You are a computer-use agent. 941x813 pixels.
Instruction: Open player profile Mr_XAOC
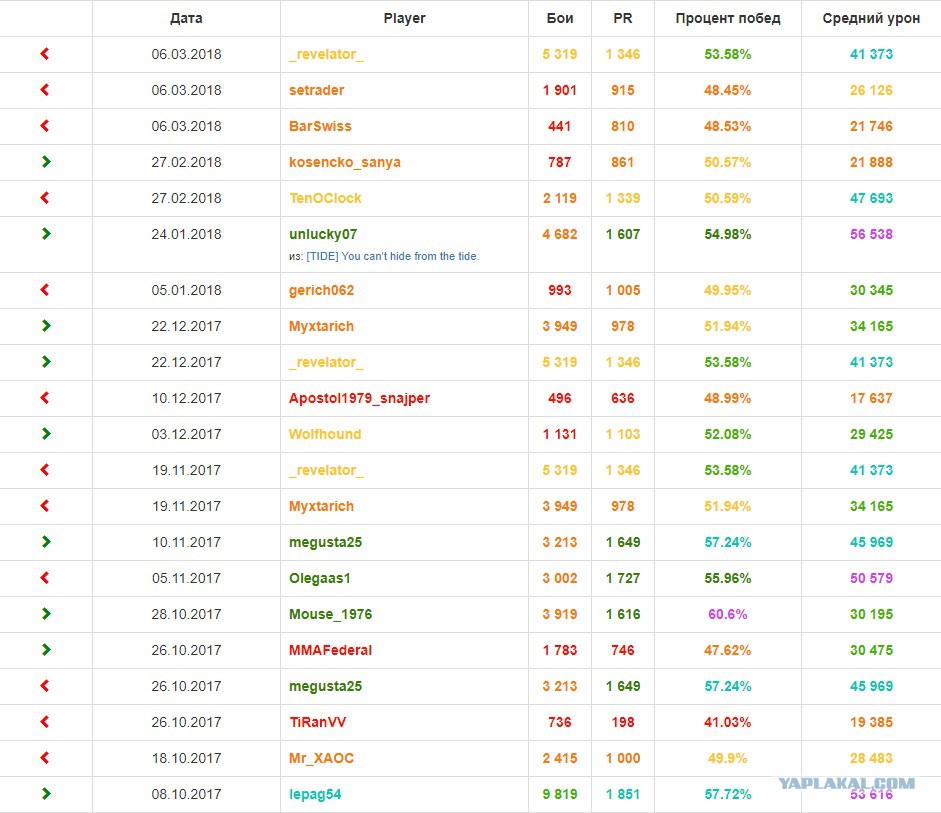(321, 758)
